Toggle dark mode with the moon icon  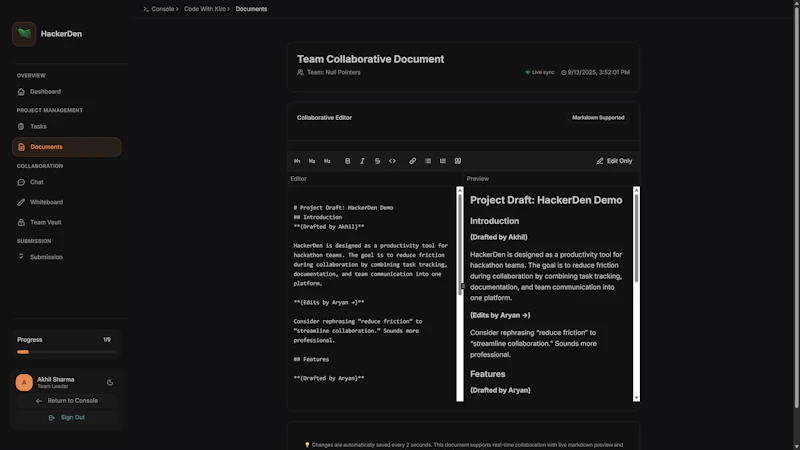[110, 383]
